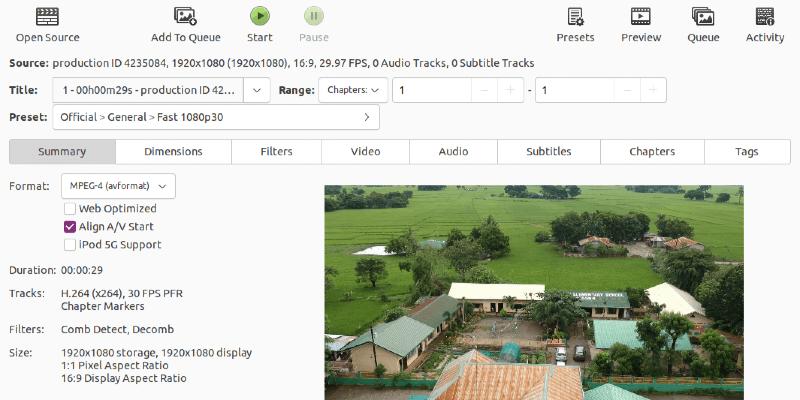
Task: Switch to the Subtitles tab
Action: pos(548,152)
